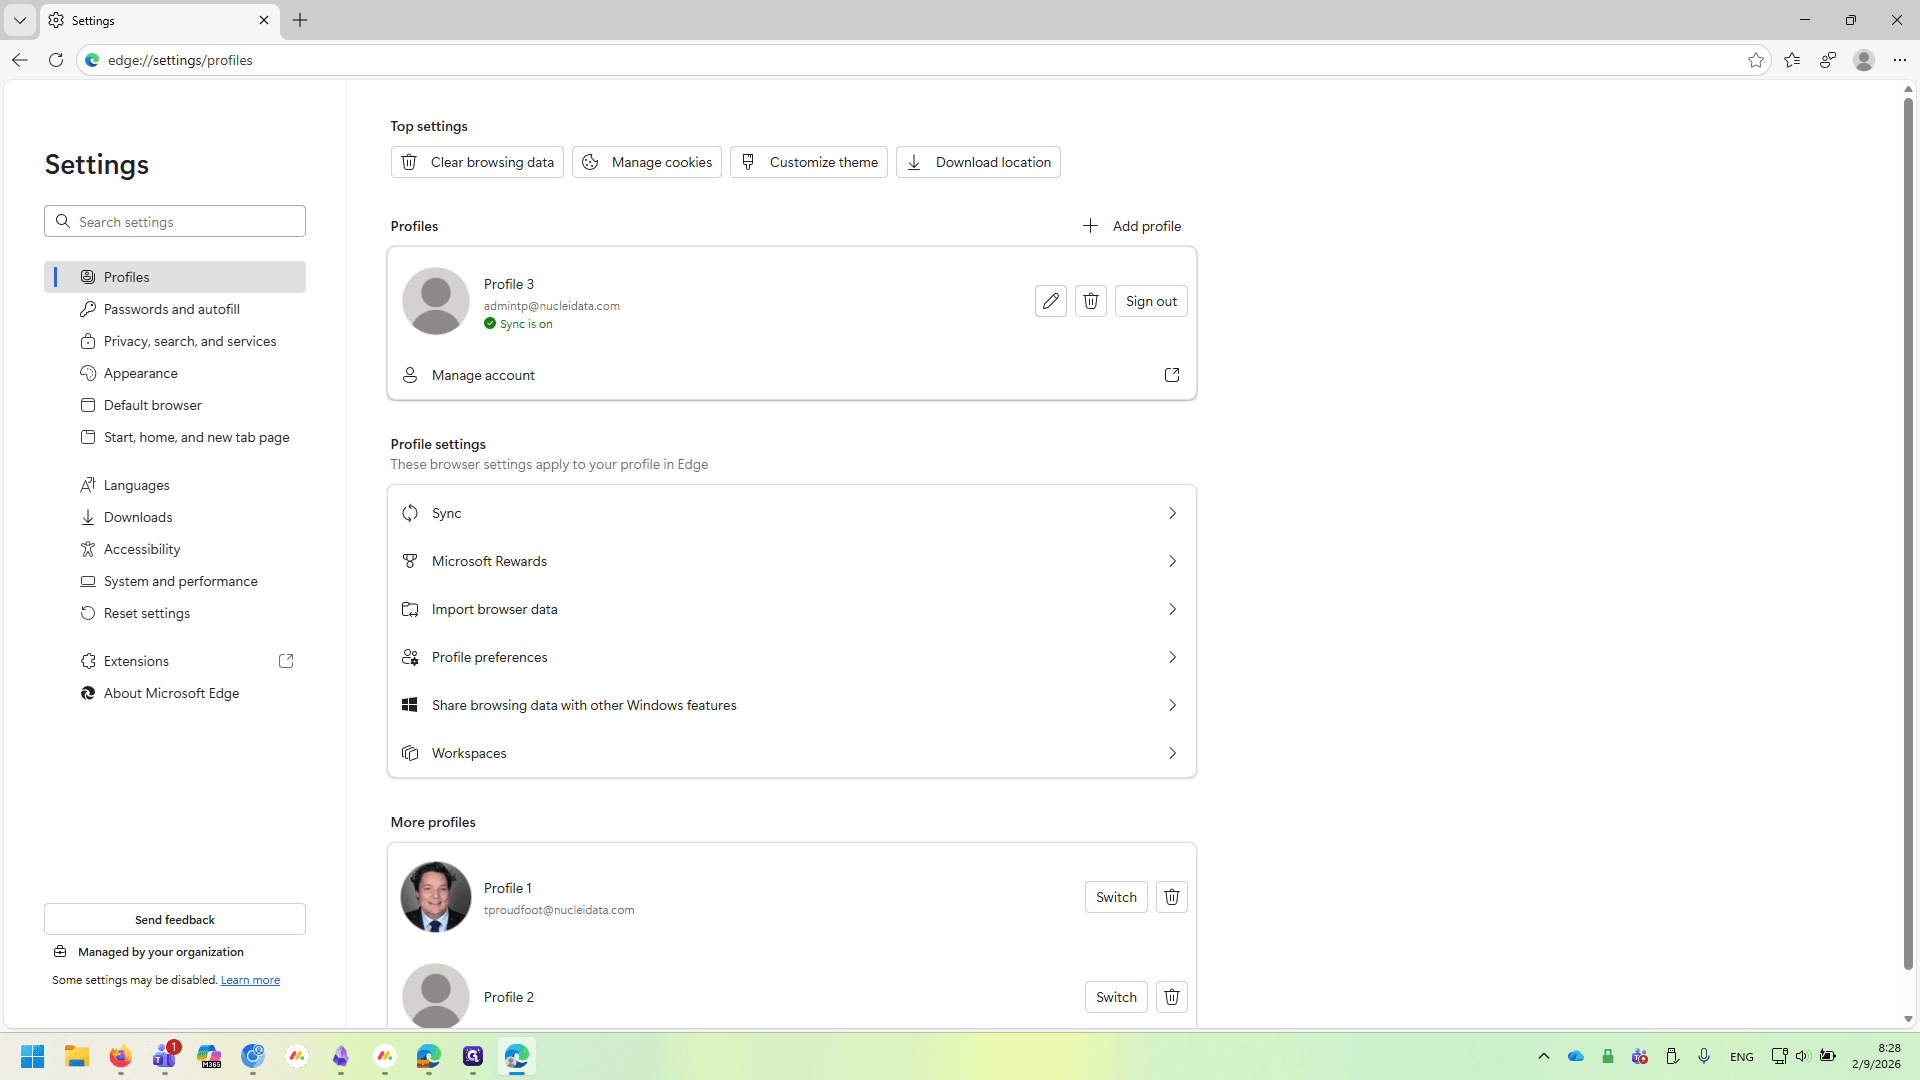Click the microphone tray icon
Screen dimensions: 1920x1080
1704,1056
